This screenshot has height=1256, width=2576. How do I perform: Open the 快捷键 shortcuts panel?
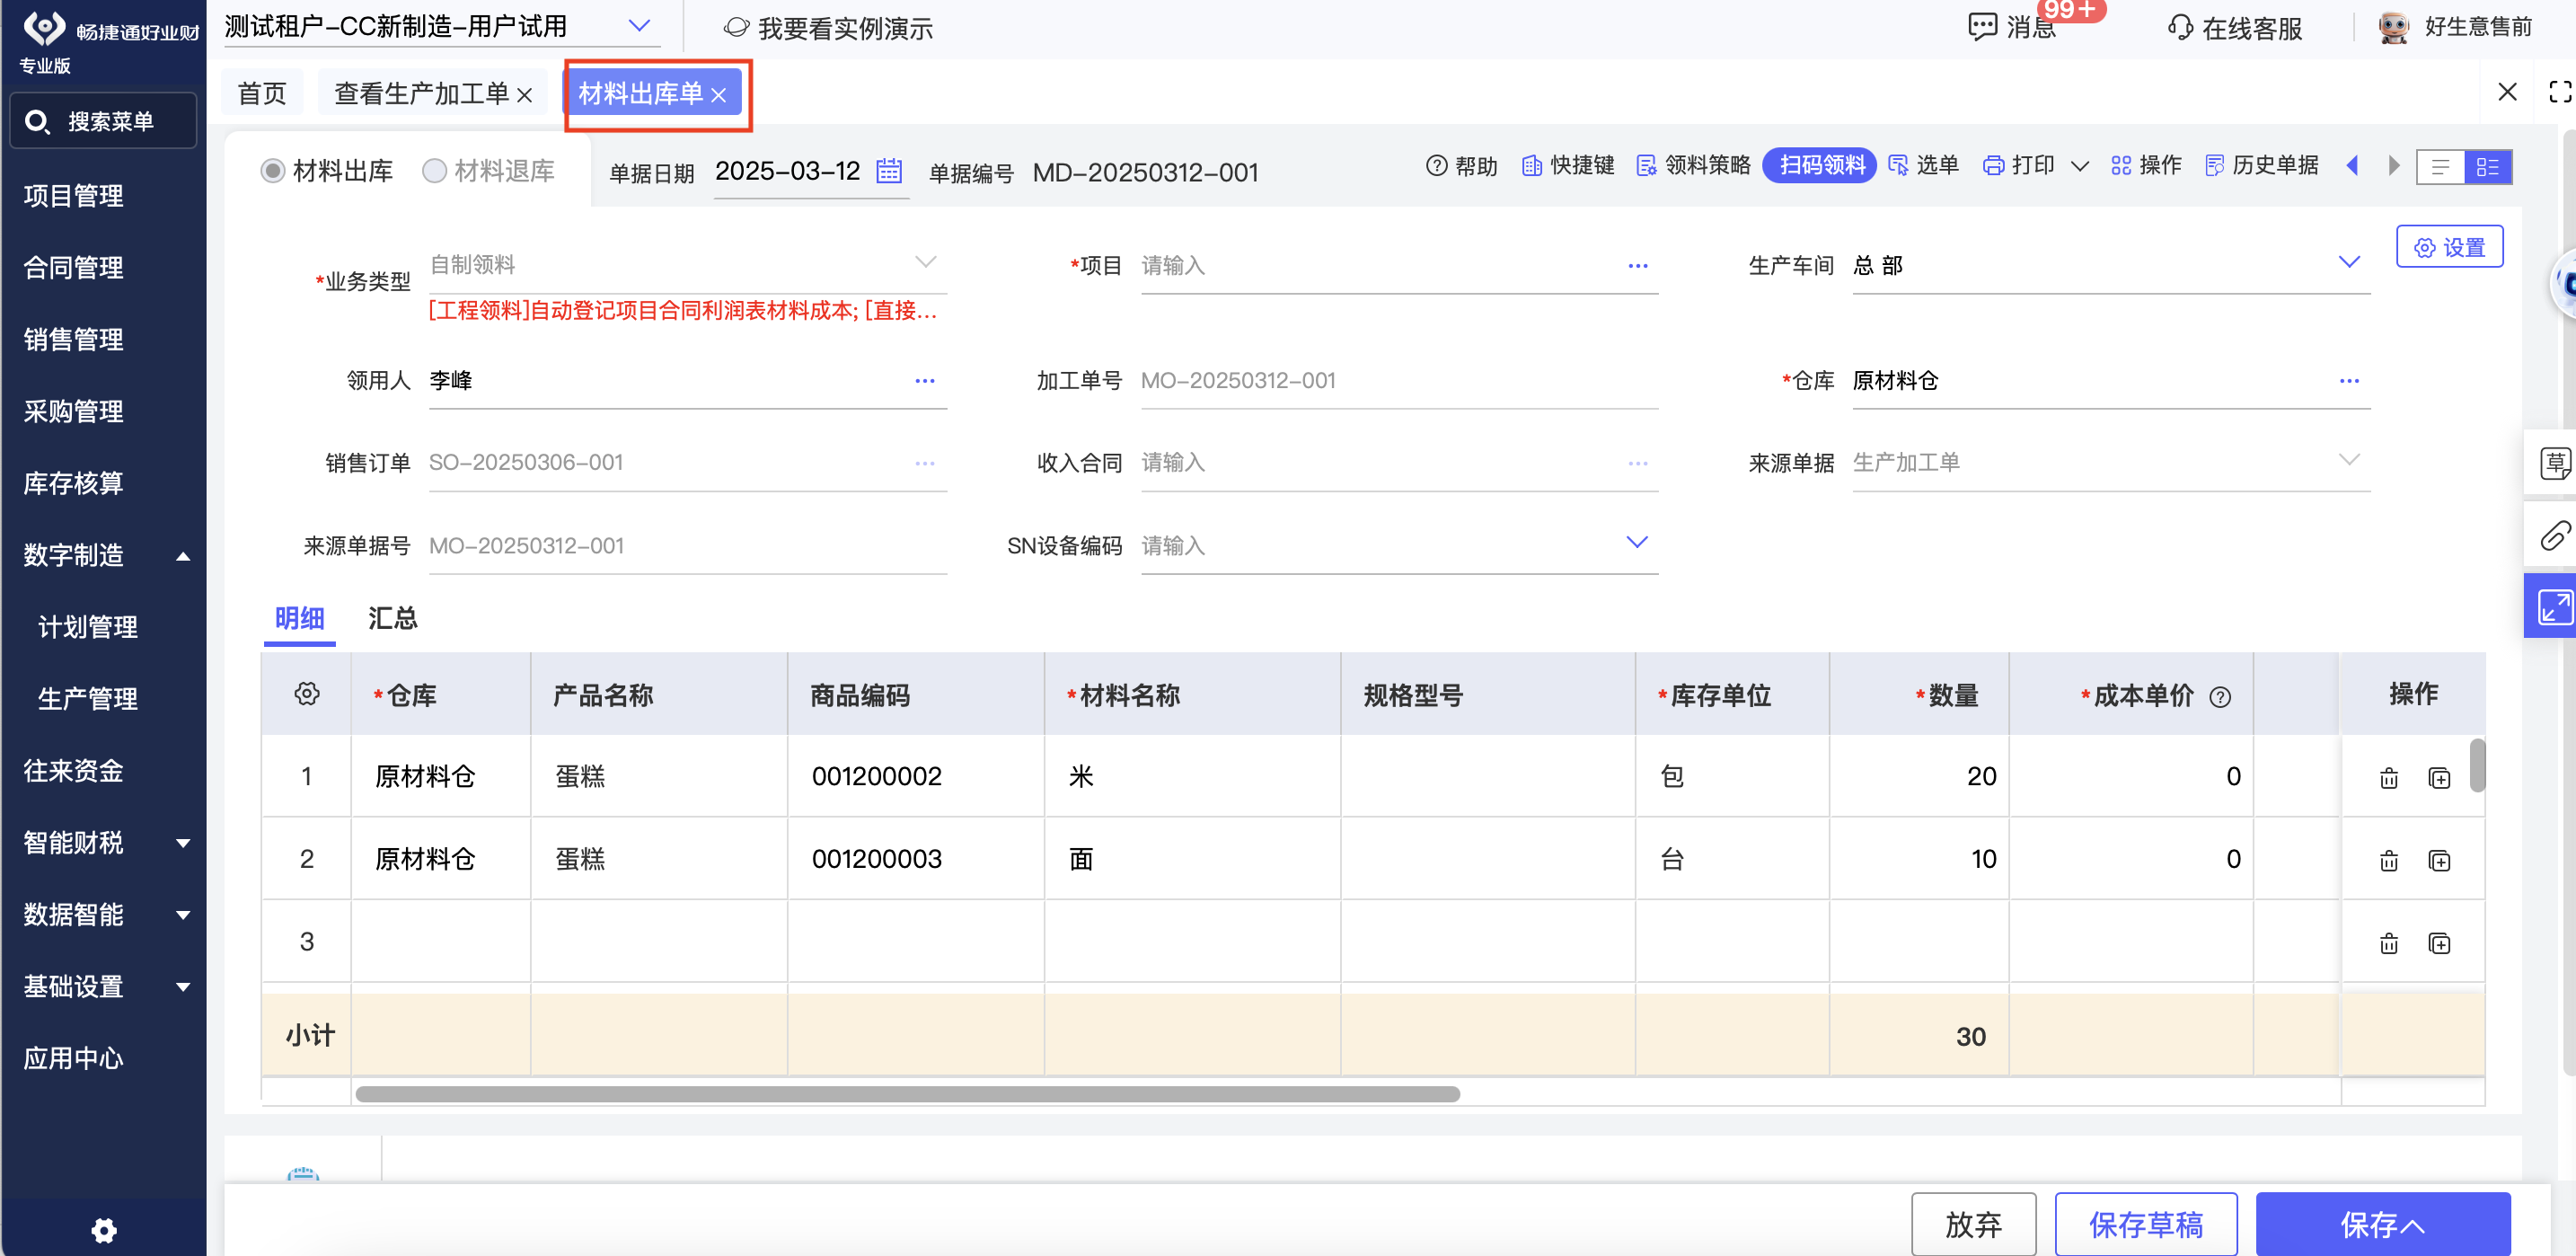tap(1567, 166)
